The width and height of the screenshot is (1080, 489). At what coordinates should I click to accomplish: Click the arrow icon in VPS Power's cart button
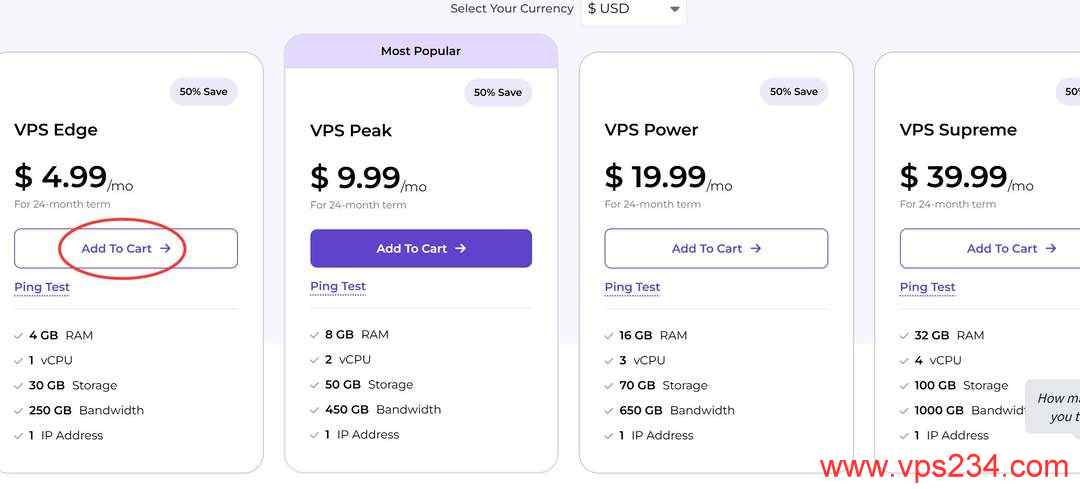point(756,248)
